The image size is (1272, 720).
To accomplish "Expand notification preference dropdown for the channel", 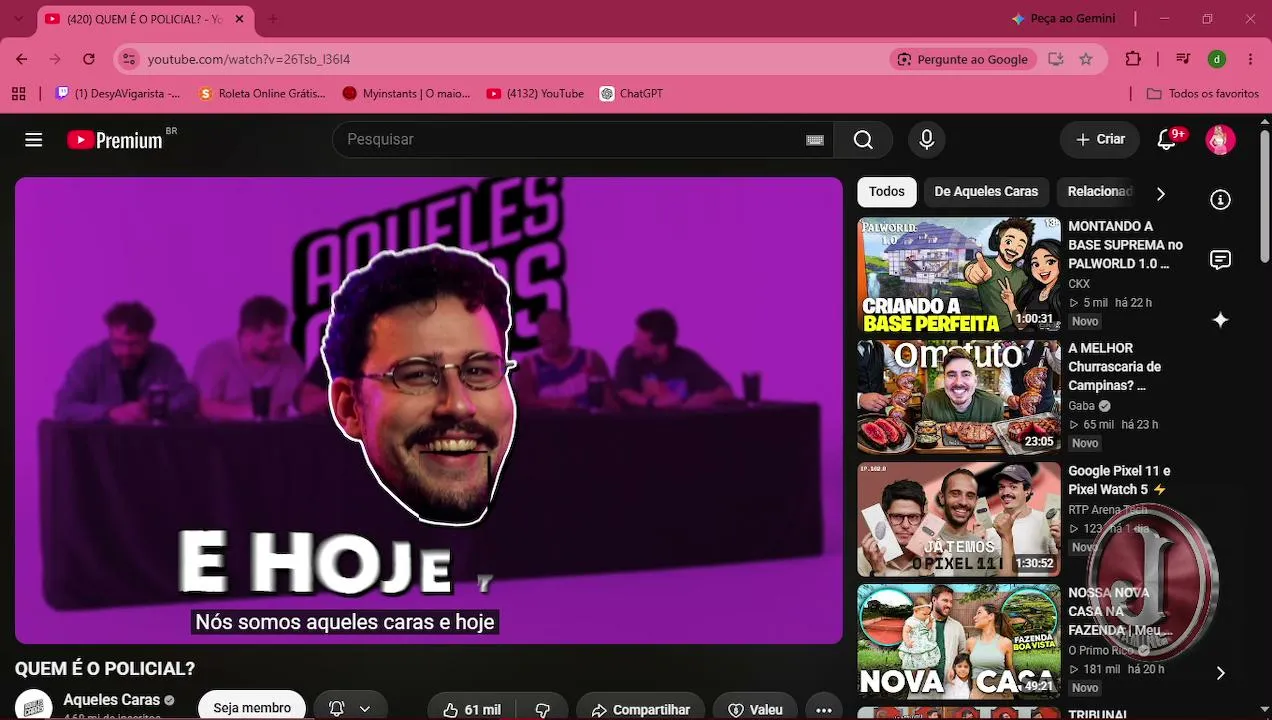I will [x=350, y=707].
